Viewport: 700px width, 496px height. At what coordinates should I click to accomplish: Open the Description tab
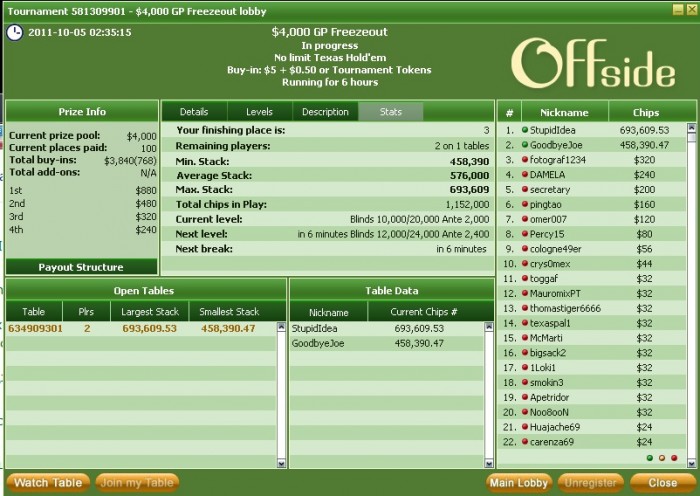coord(325,112)
